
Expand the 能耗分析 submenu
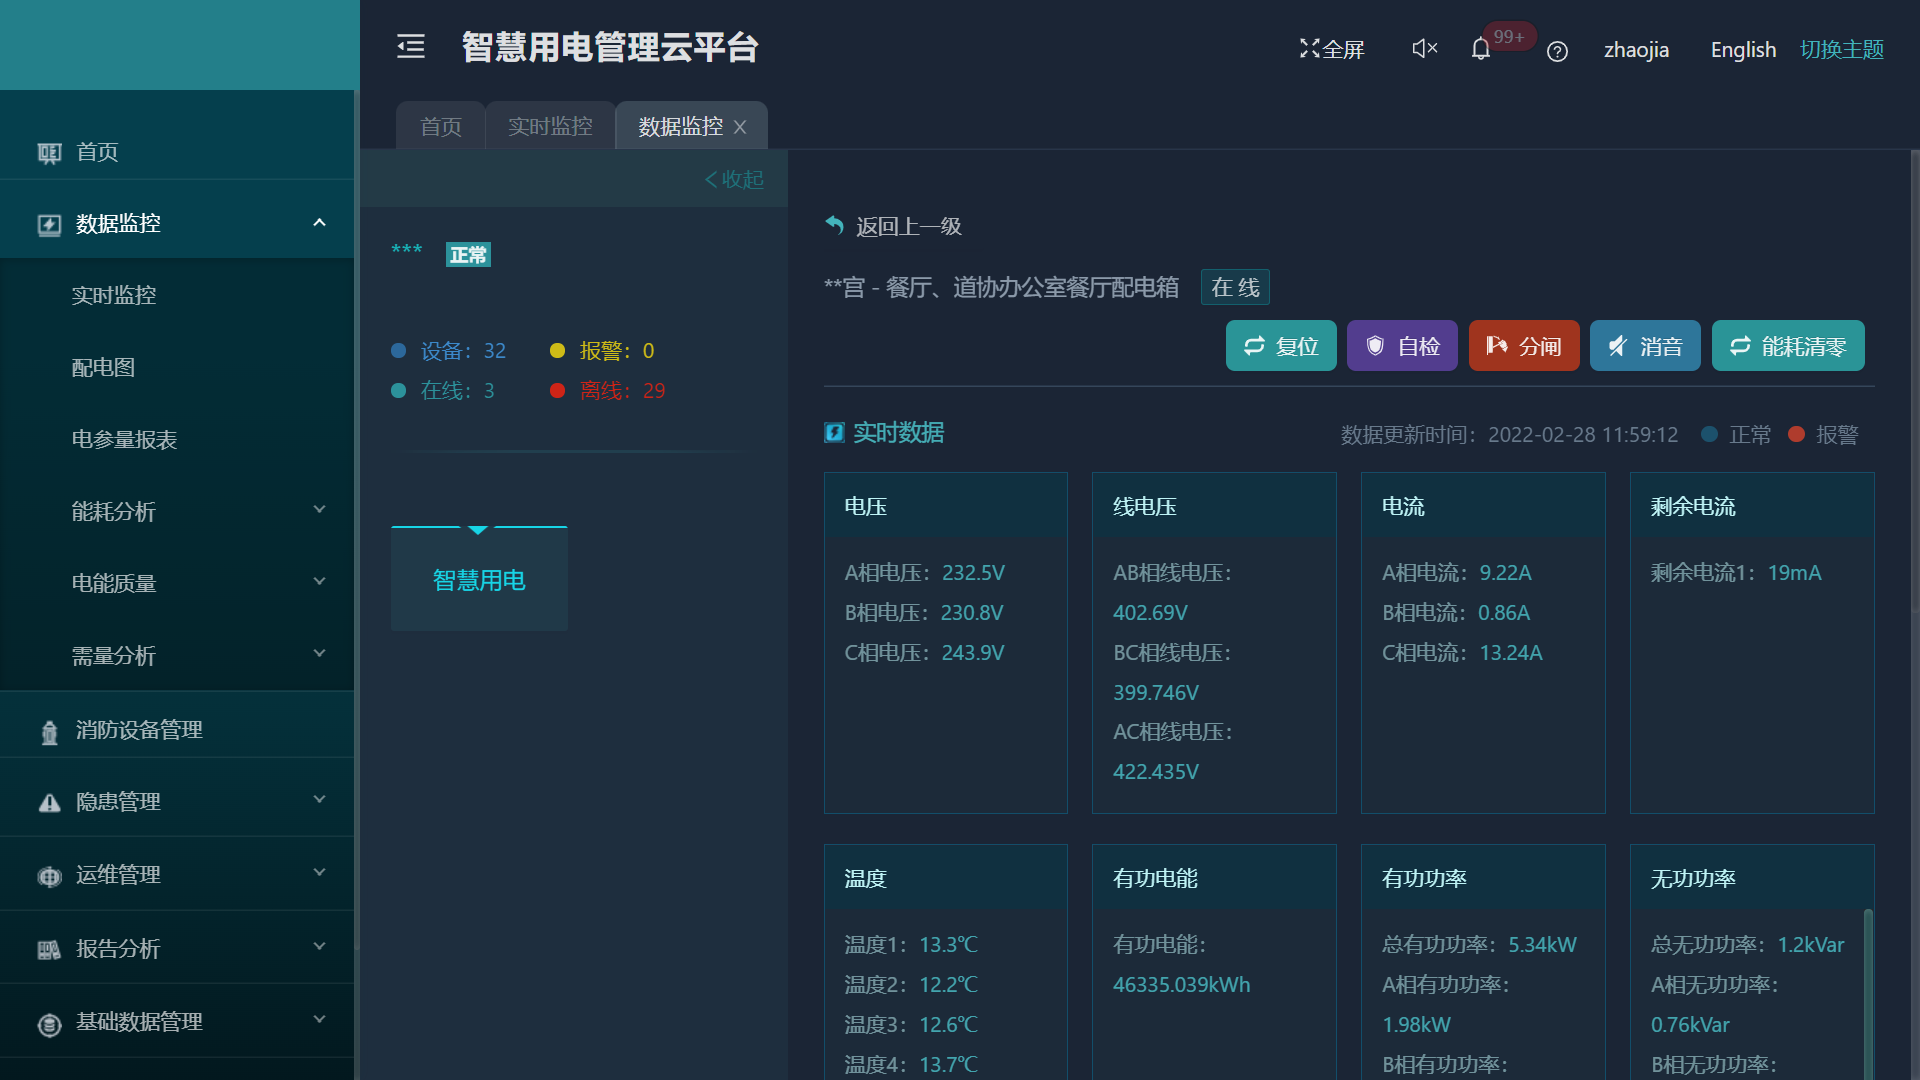[x=319, y=510]
